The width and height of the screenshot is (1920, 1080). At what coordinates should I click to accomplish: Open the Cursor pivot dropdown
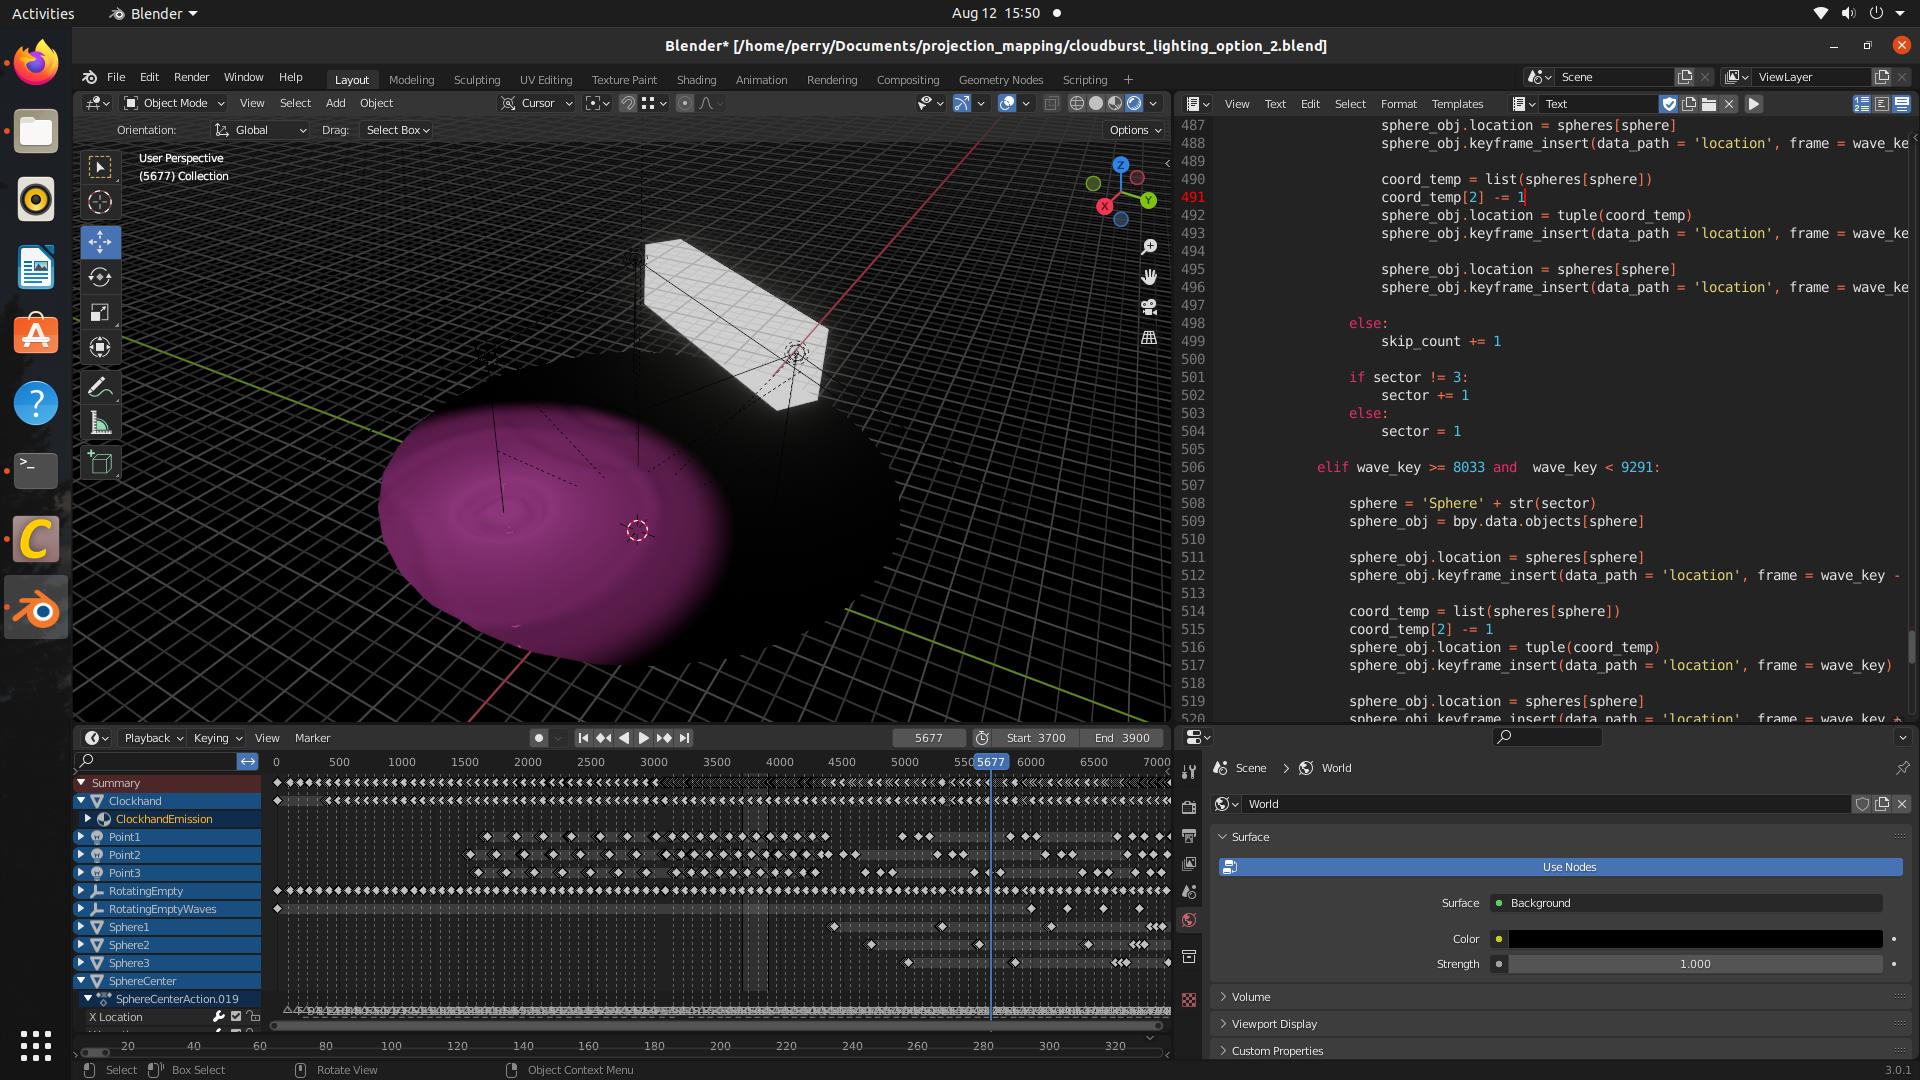537,103
